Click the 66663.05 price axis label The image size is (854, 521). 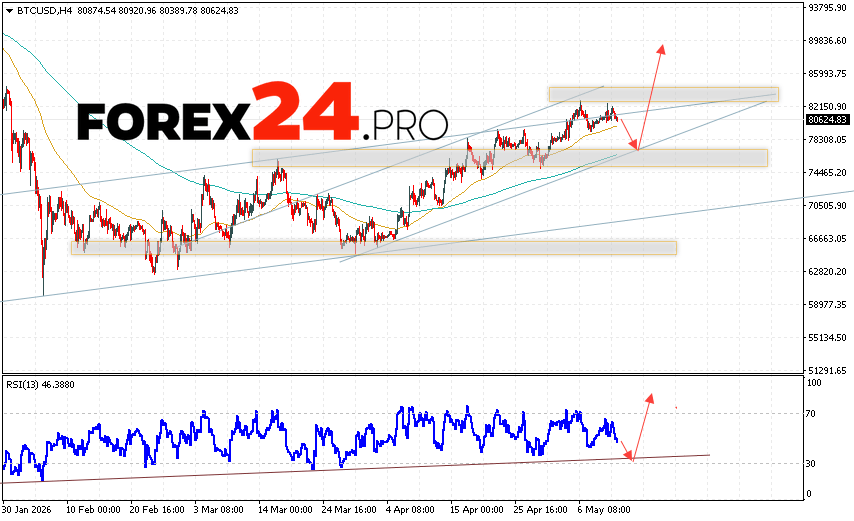click(x=828, y=238)
